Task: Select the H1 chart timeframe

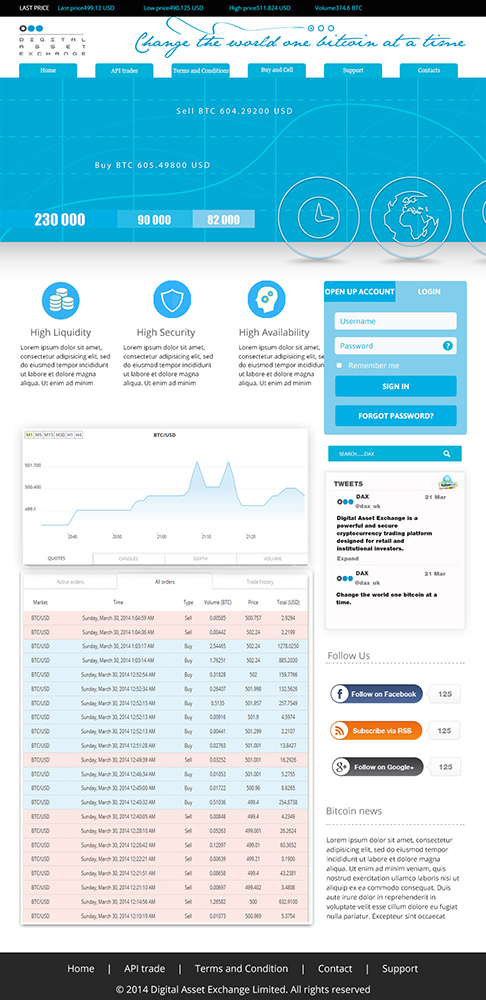Action: pyautogui.click(x=70, y=434)
